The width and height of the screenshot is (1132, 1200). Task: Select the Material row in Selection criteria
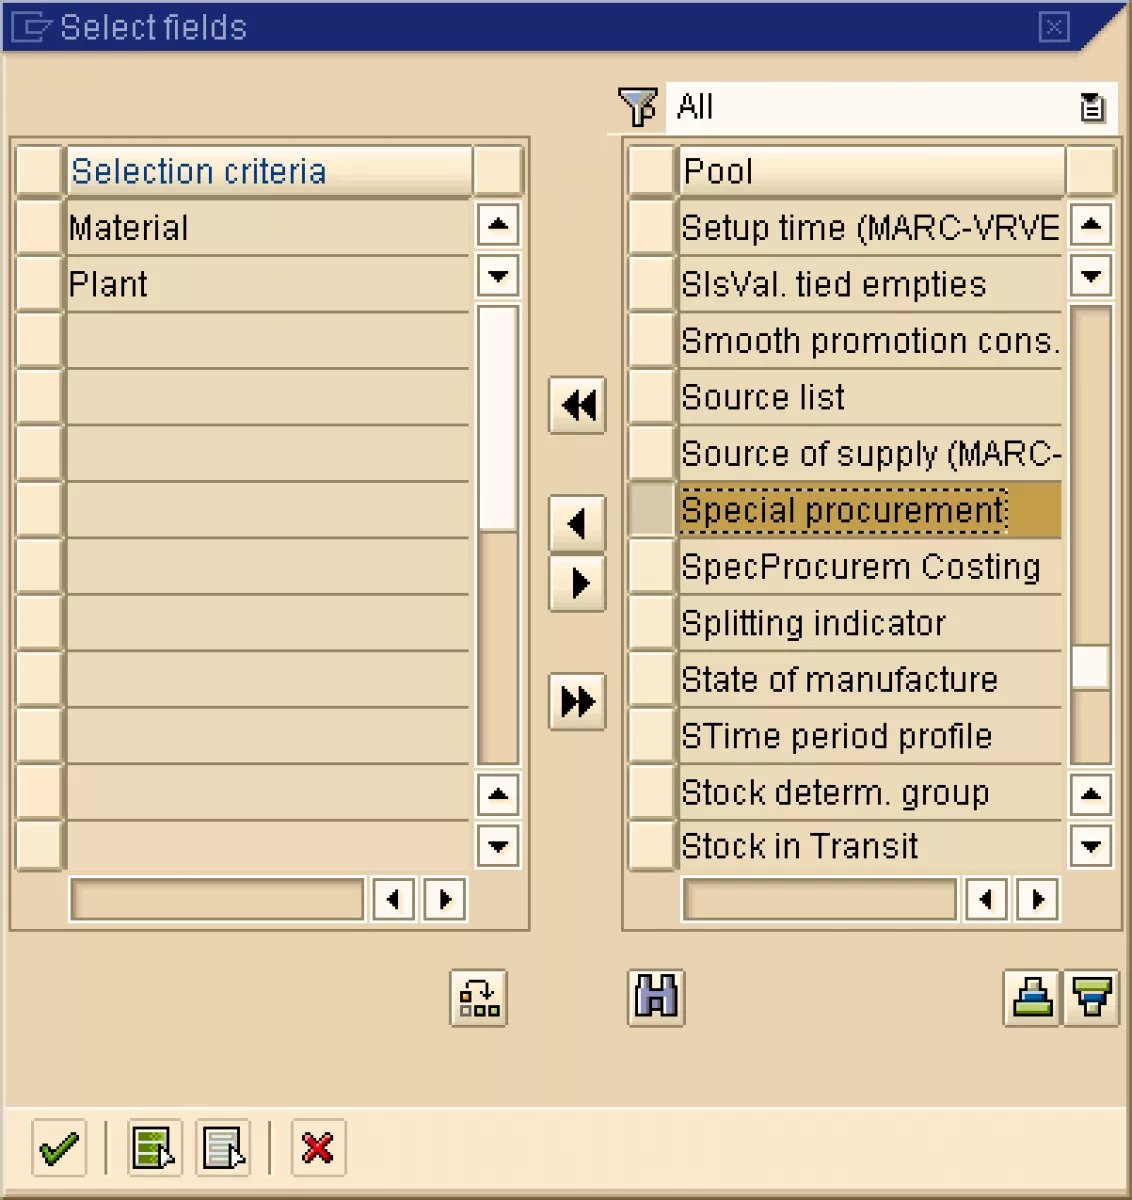(x=268, y=228)
